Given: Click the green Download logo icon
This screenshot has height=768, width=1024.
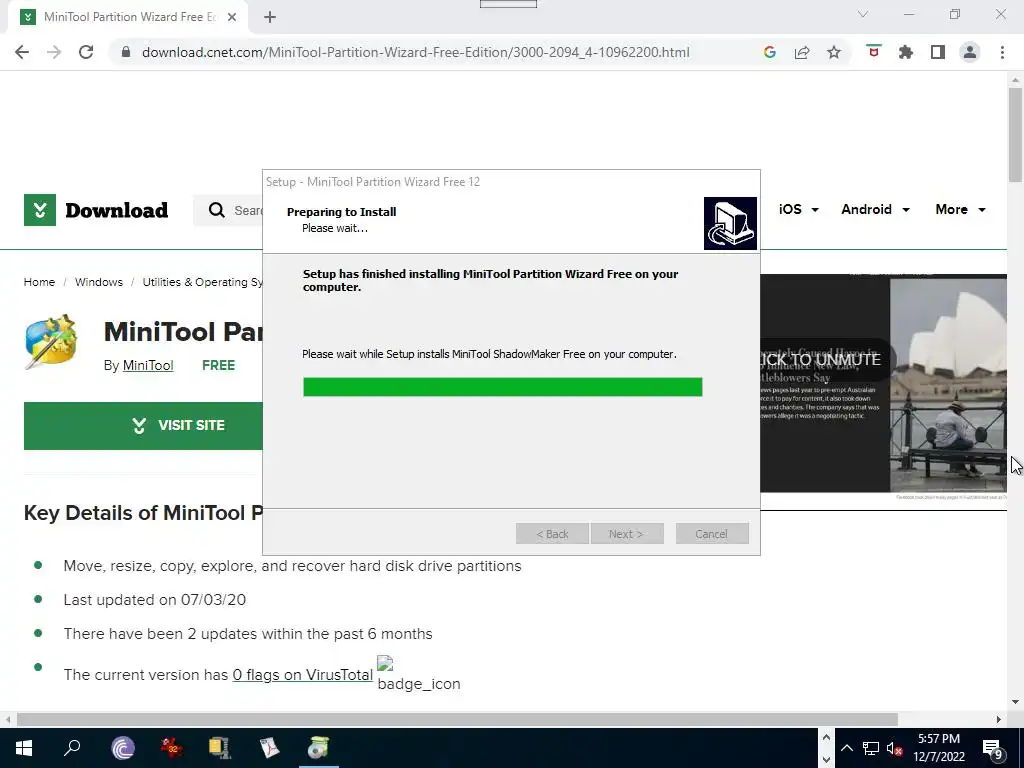Looking at the screenshot, I should click(40, 210).
